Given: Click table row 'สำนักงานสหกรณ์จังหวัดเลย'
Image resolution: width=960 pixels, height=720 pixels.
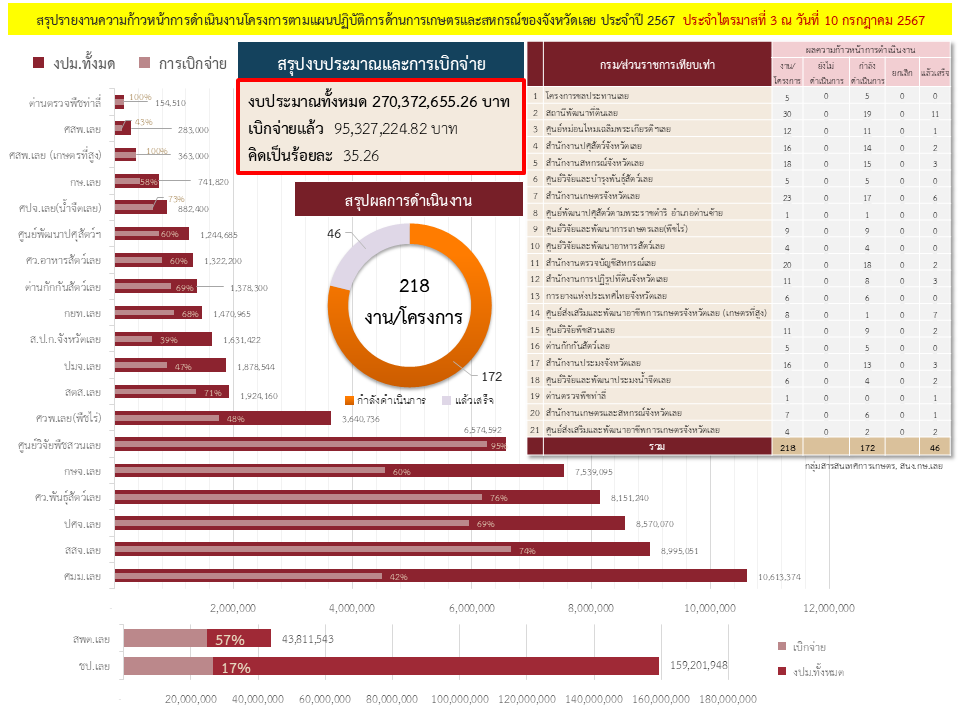Looking at the screenshot, I should pyautogui.click(x=739, y=163).
